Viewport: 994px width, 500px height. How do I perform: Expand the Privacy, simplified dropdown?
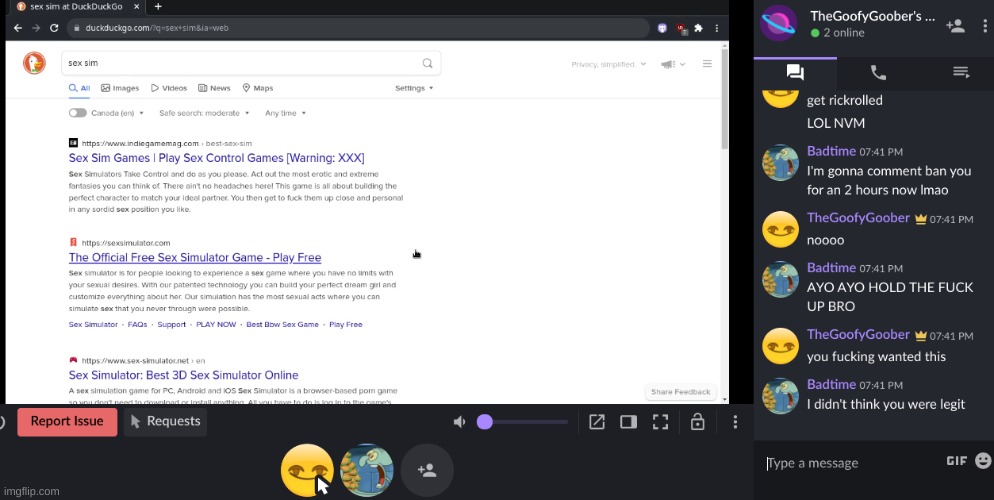tap(609, 64)
